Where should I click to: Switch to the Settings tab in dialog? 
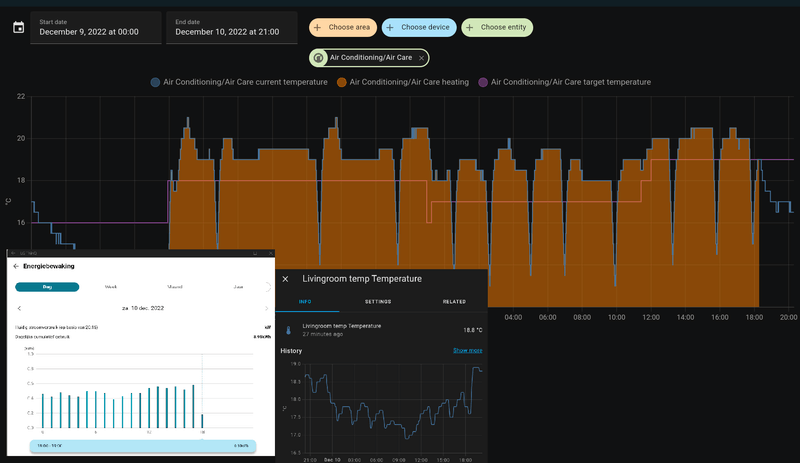click(377, 301)
